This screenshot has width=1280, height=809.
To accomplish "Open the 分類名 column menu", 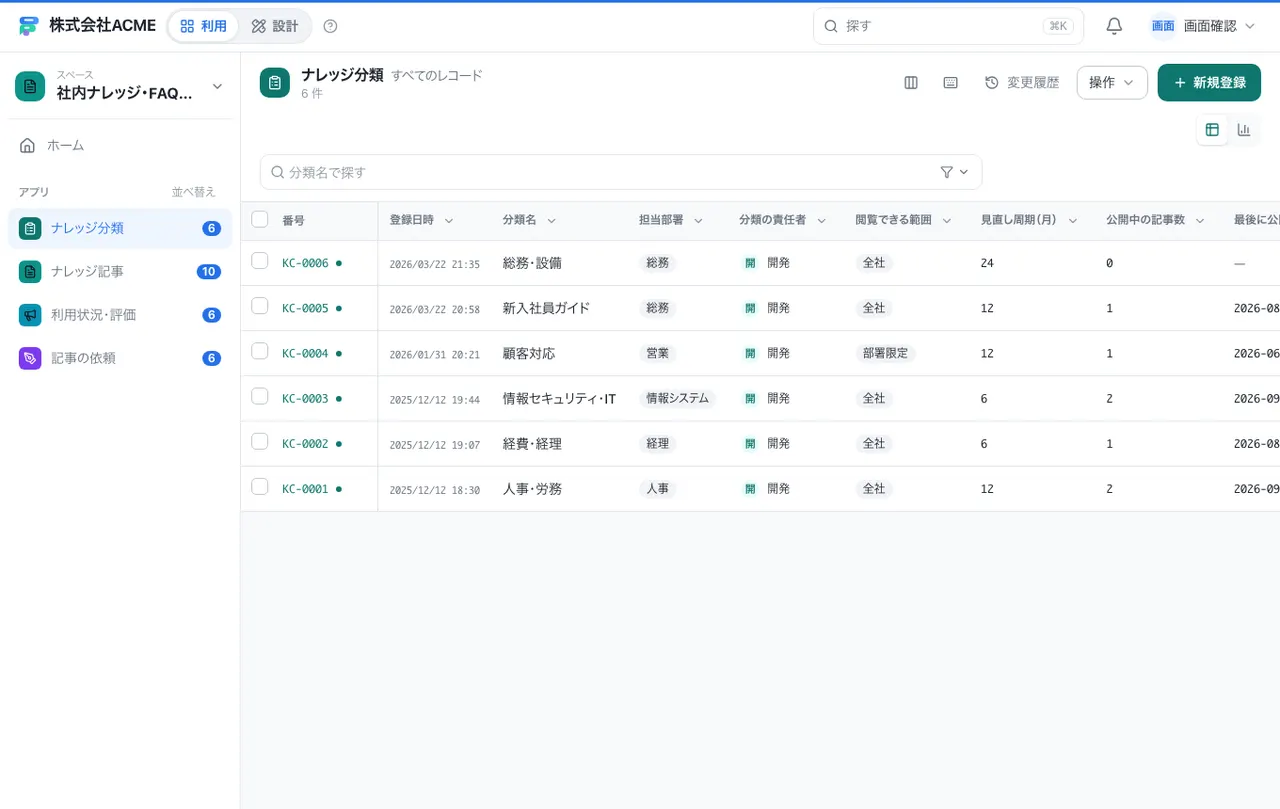I will 551,220.
